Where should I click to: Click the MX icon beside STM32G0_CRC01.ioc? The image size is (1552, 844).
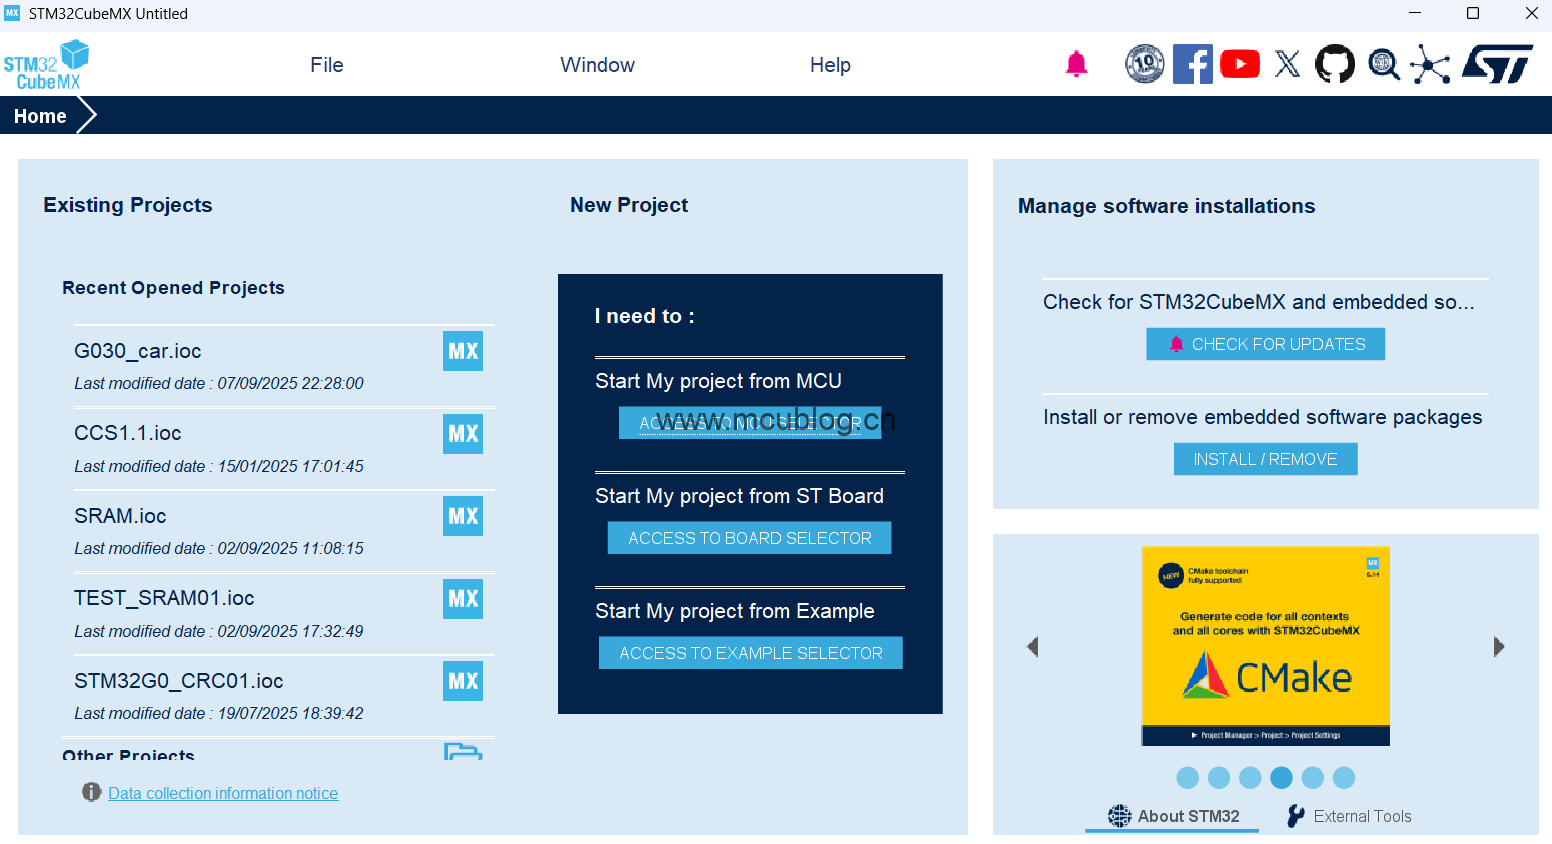tap(463, 681)
